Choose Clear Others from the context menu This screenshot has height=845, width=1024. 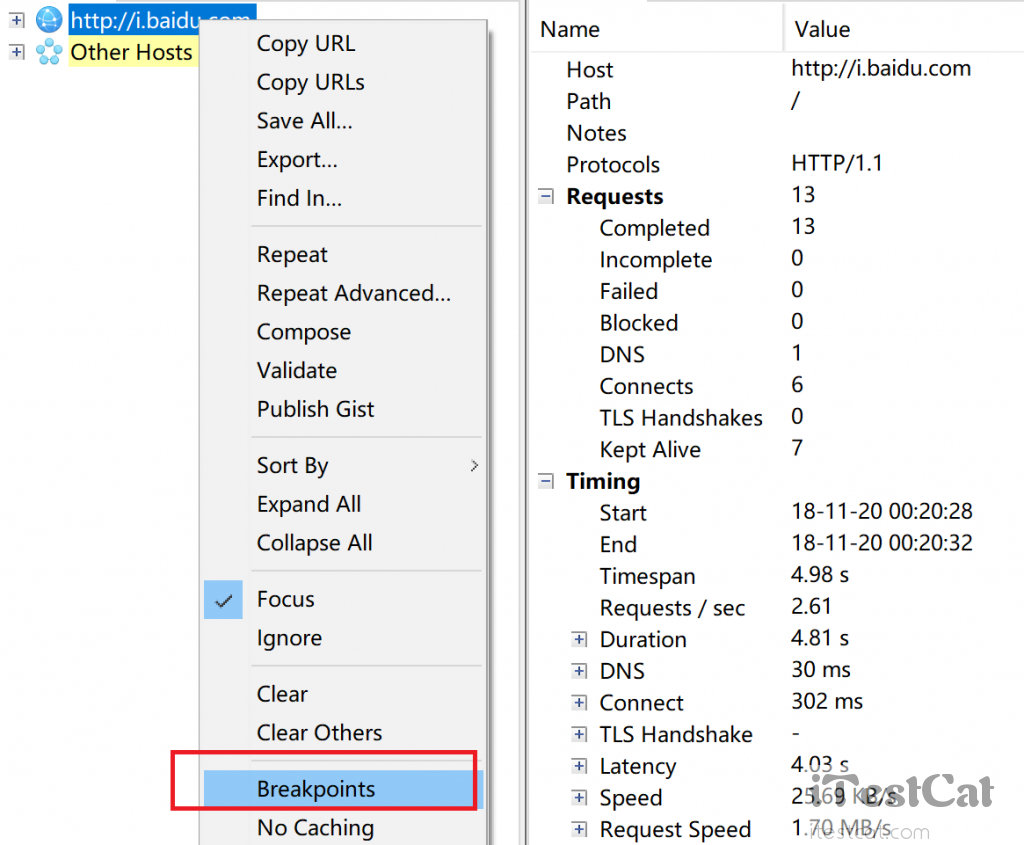coord(344,733)
